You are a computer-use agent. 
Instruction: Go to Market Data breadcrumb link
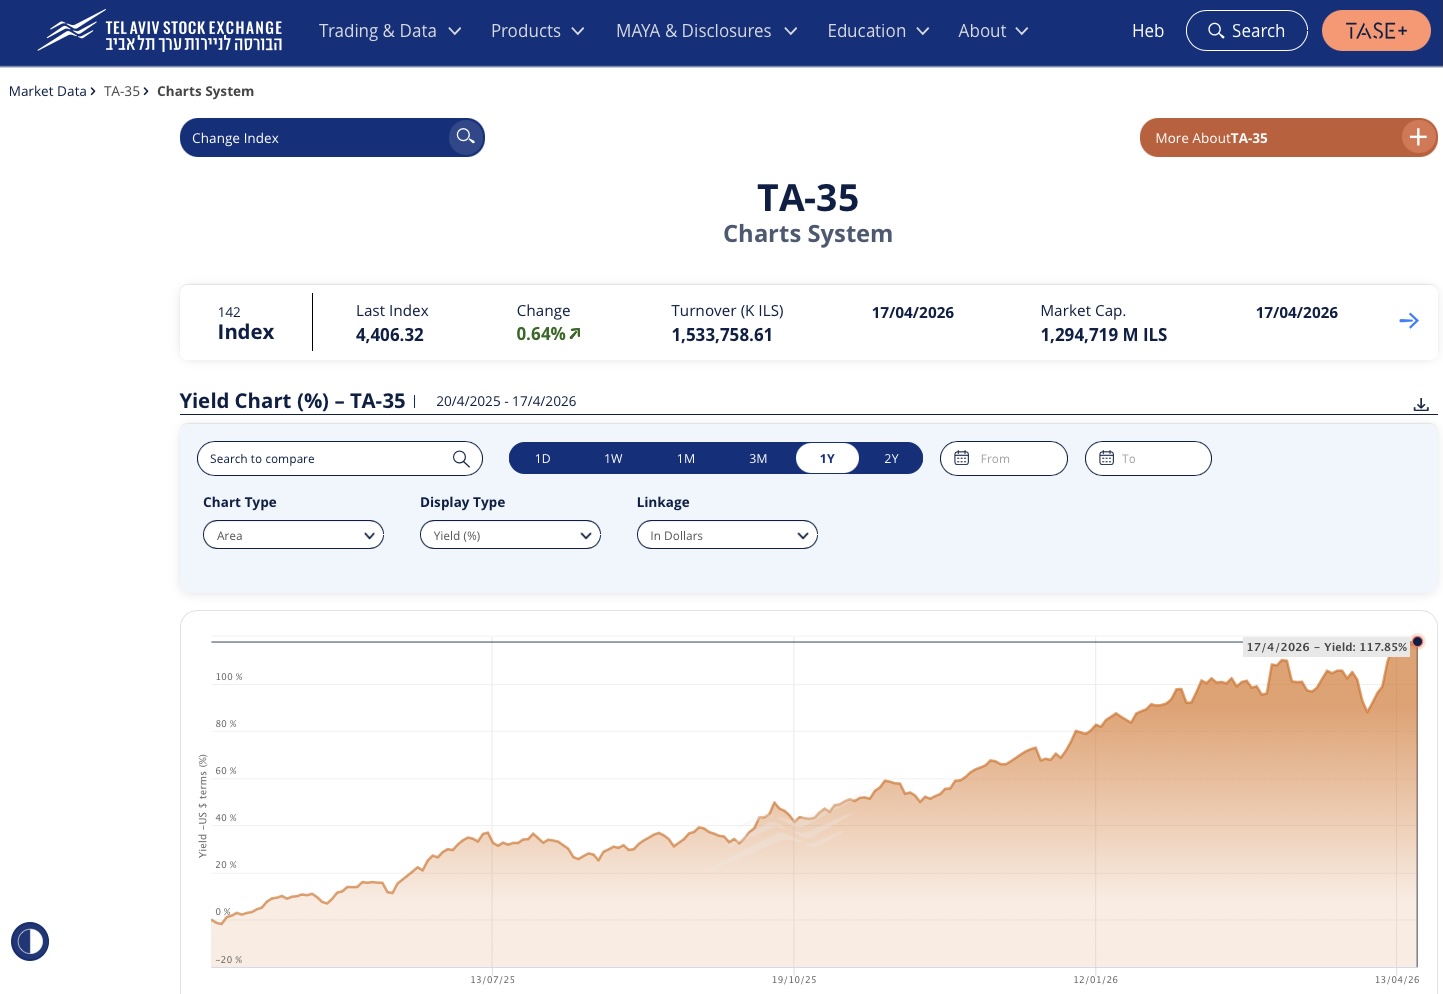[x=47, y=91]
